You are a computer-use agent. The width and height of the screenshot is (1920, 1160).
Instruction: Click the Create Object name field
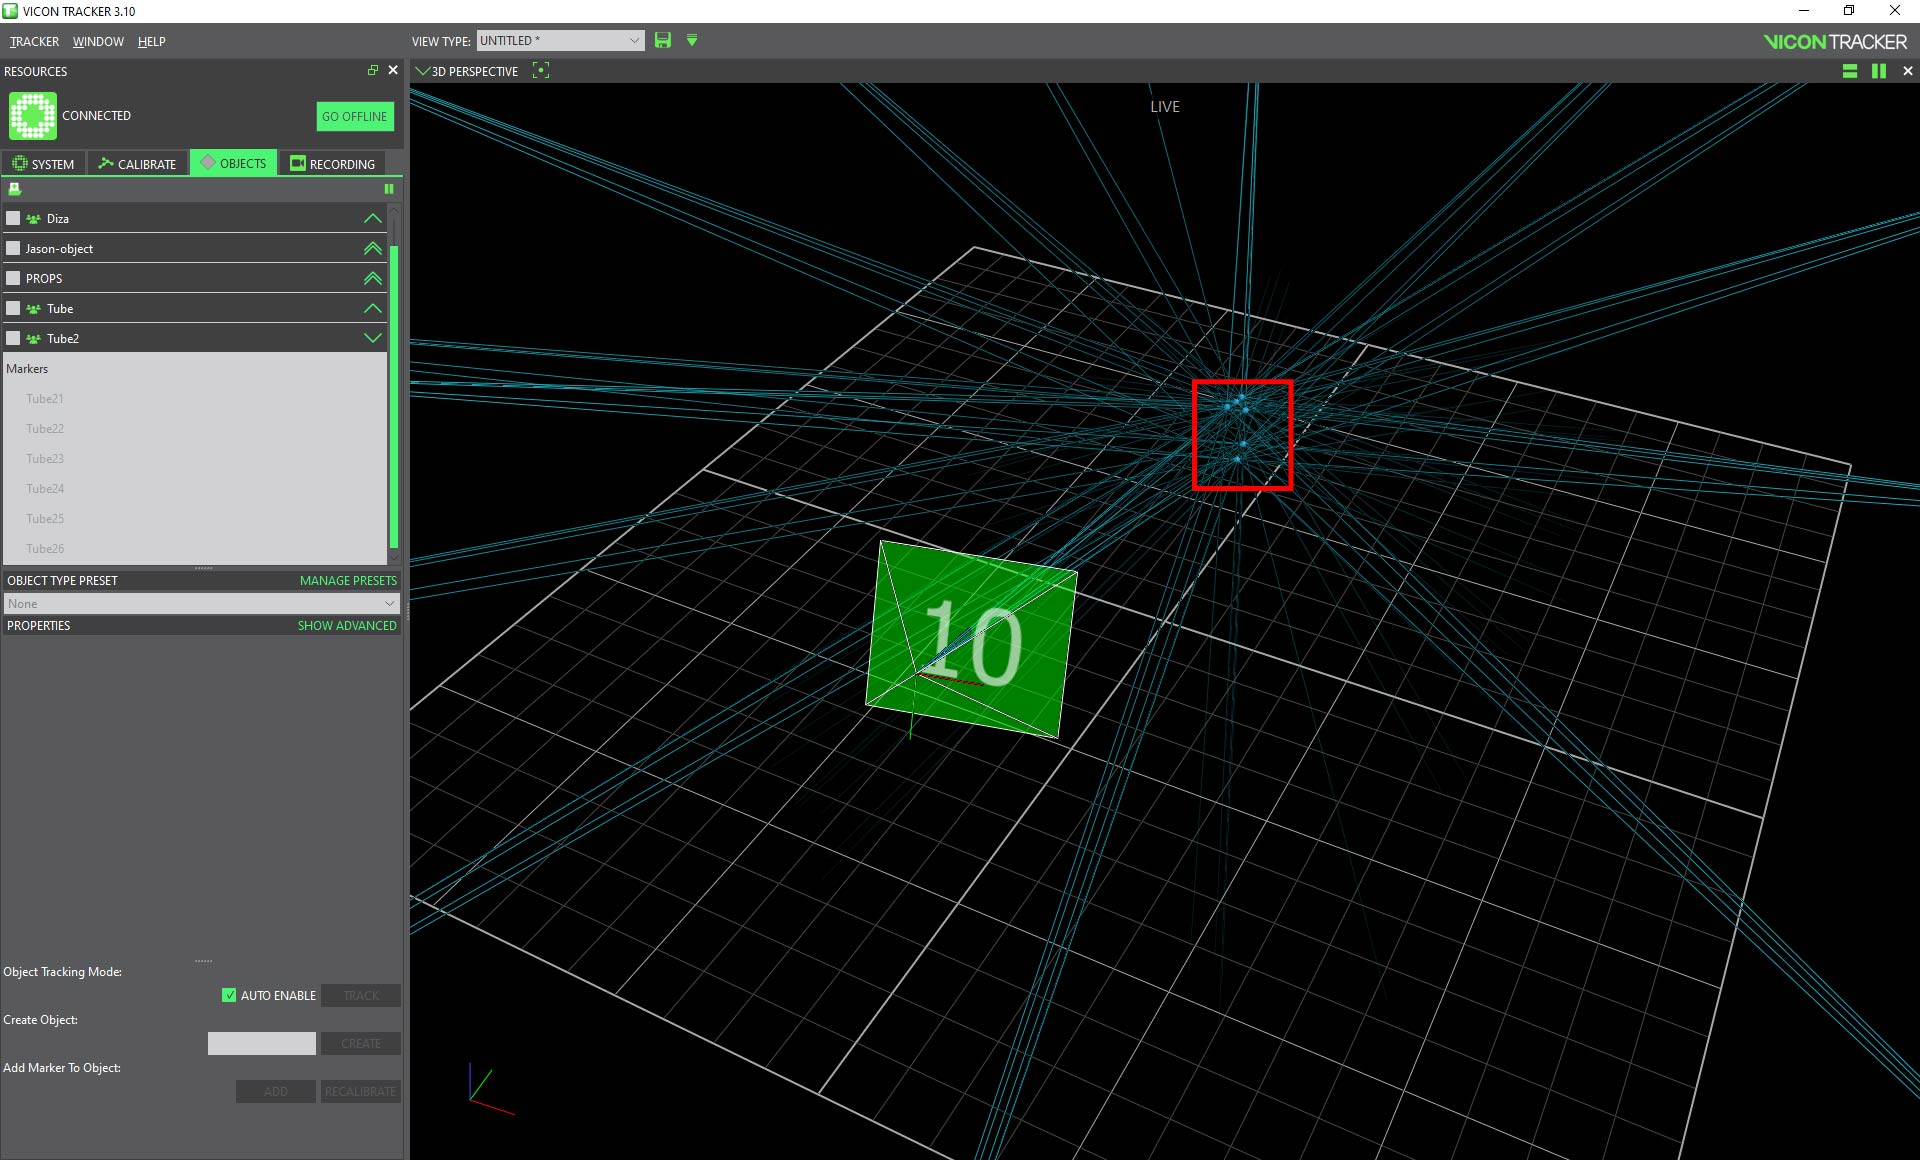click(261, 1043)
